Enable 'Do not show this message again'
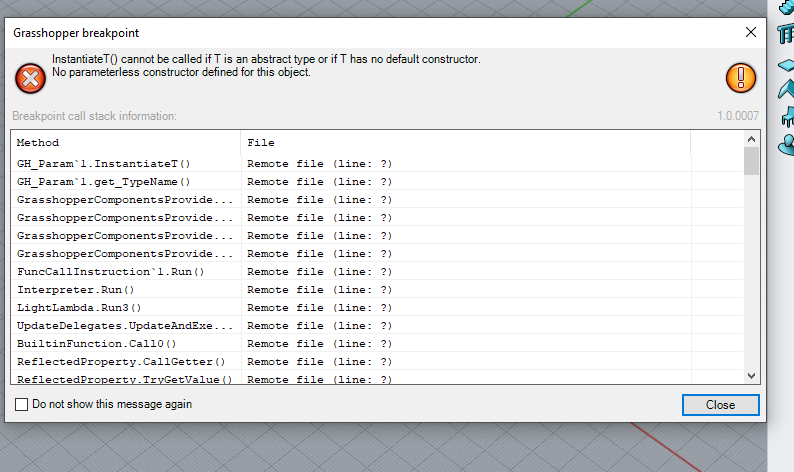 21,404
